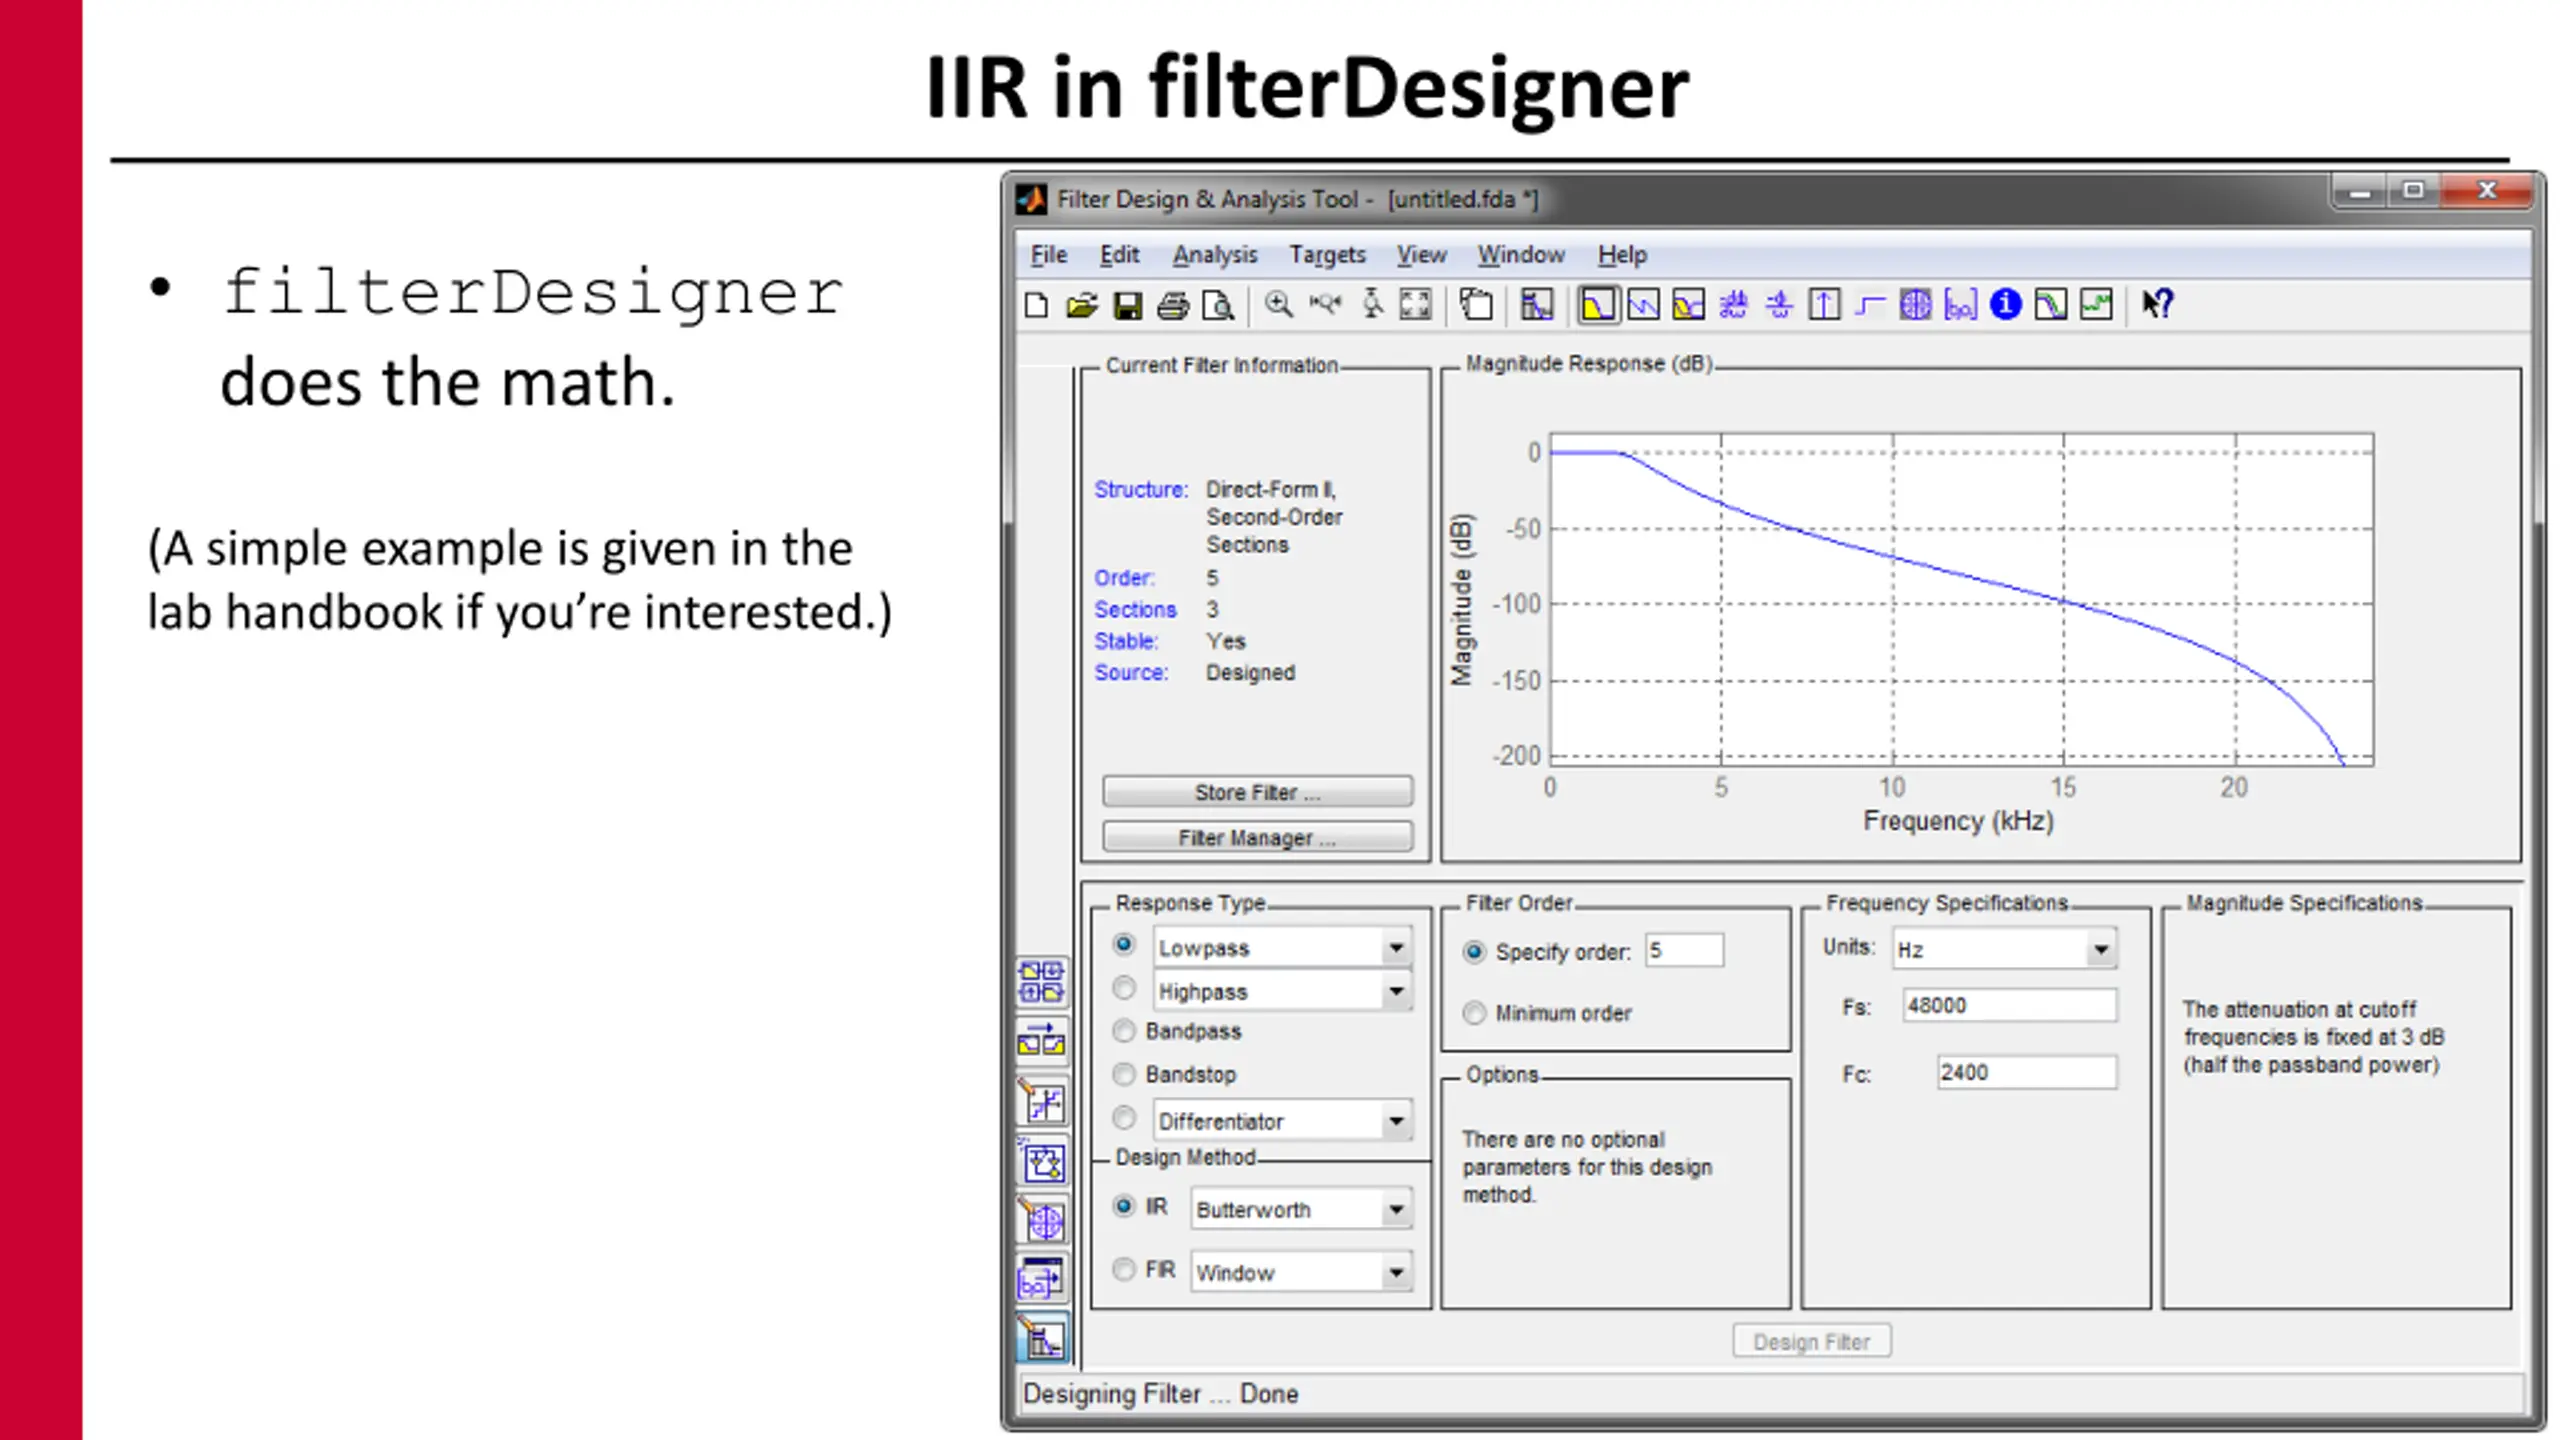Image resolution: width=2560 pixels, height=1440 pixels.
Task: Open the Pole/Zero plot icon
Action: coord(1915,304)
